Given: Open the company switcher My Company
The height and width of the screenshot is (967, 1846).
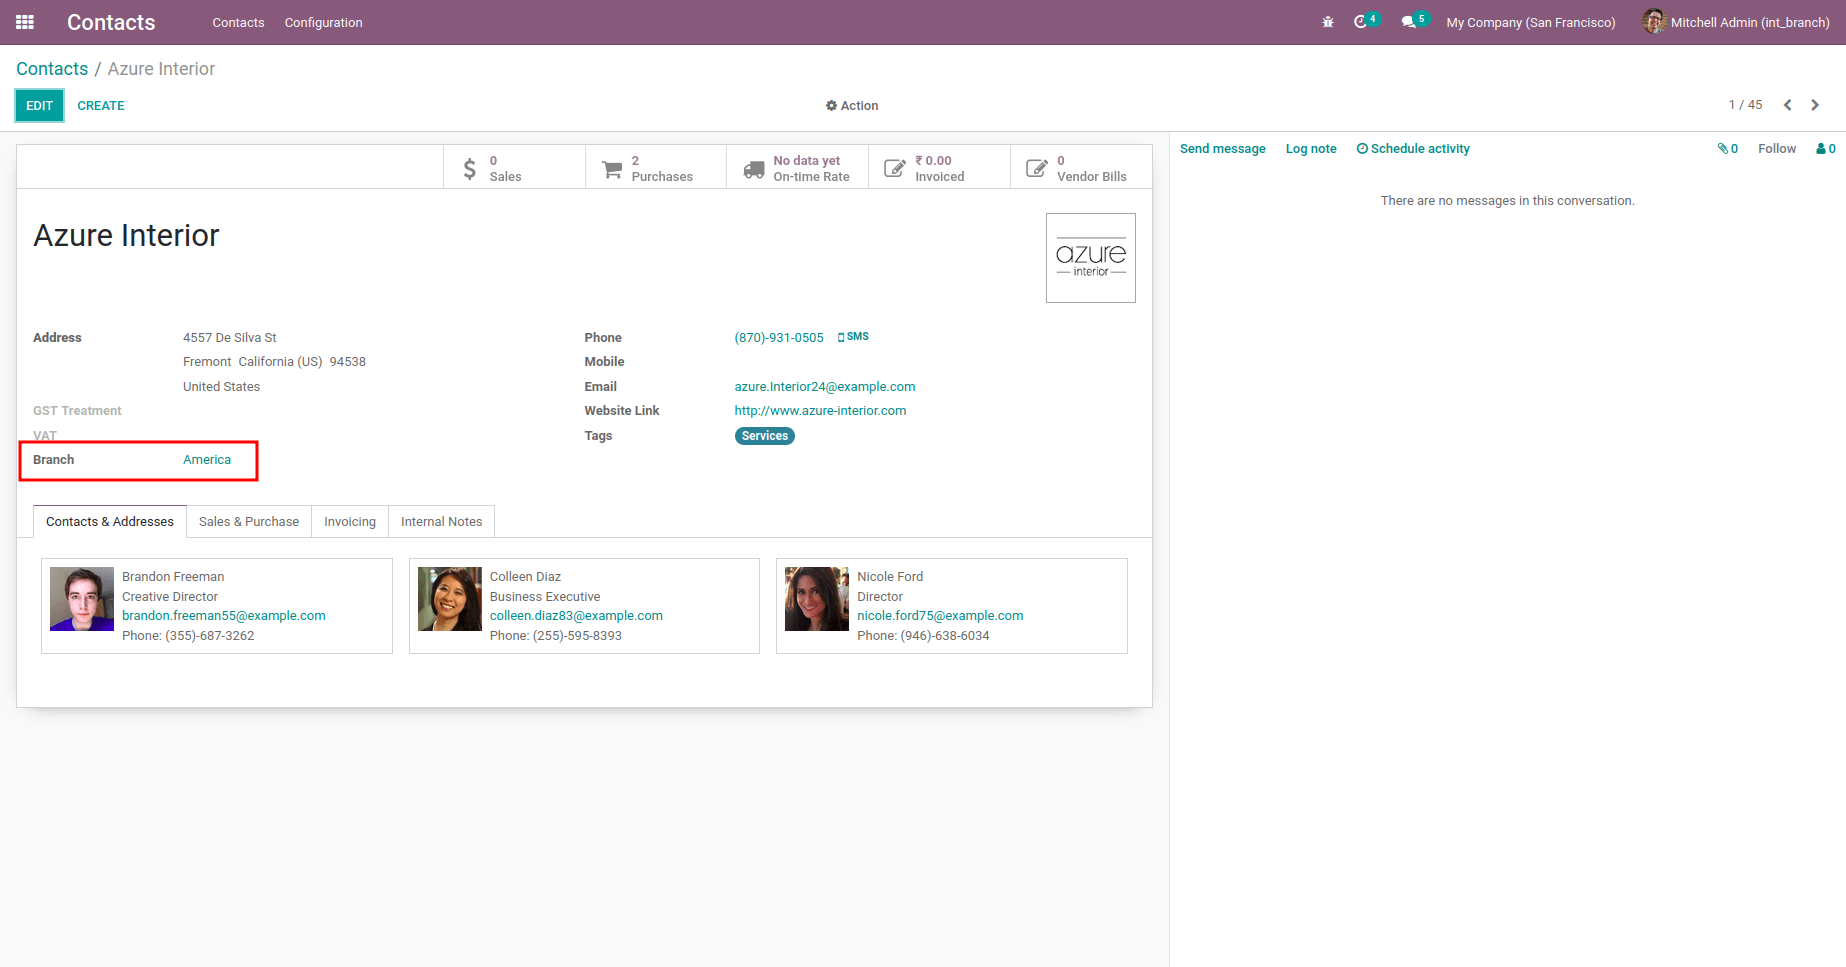Looking at the screenshot, I should pyautogui.click(x=1530, y=22).
